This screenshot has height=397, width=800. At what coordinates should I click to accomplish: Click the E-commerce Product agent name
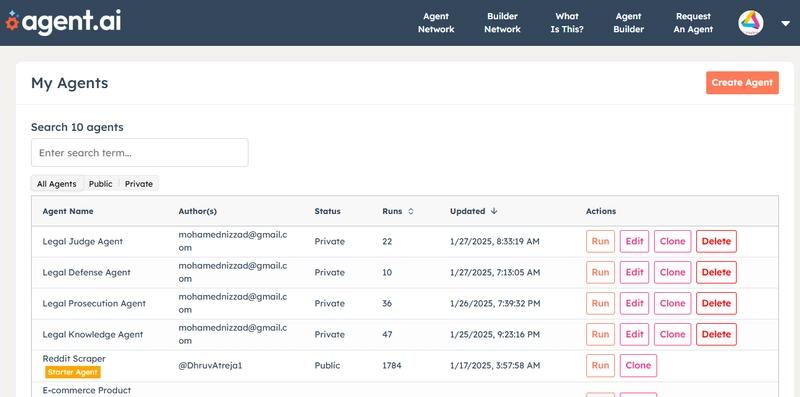pyautogui.click(x=87, y=390)
